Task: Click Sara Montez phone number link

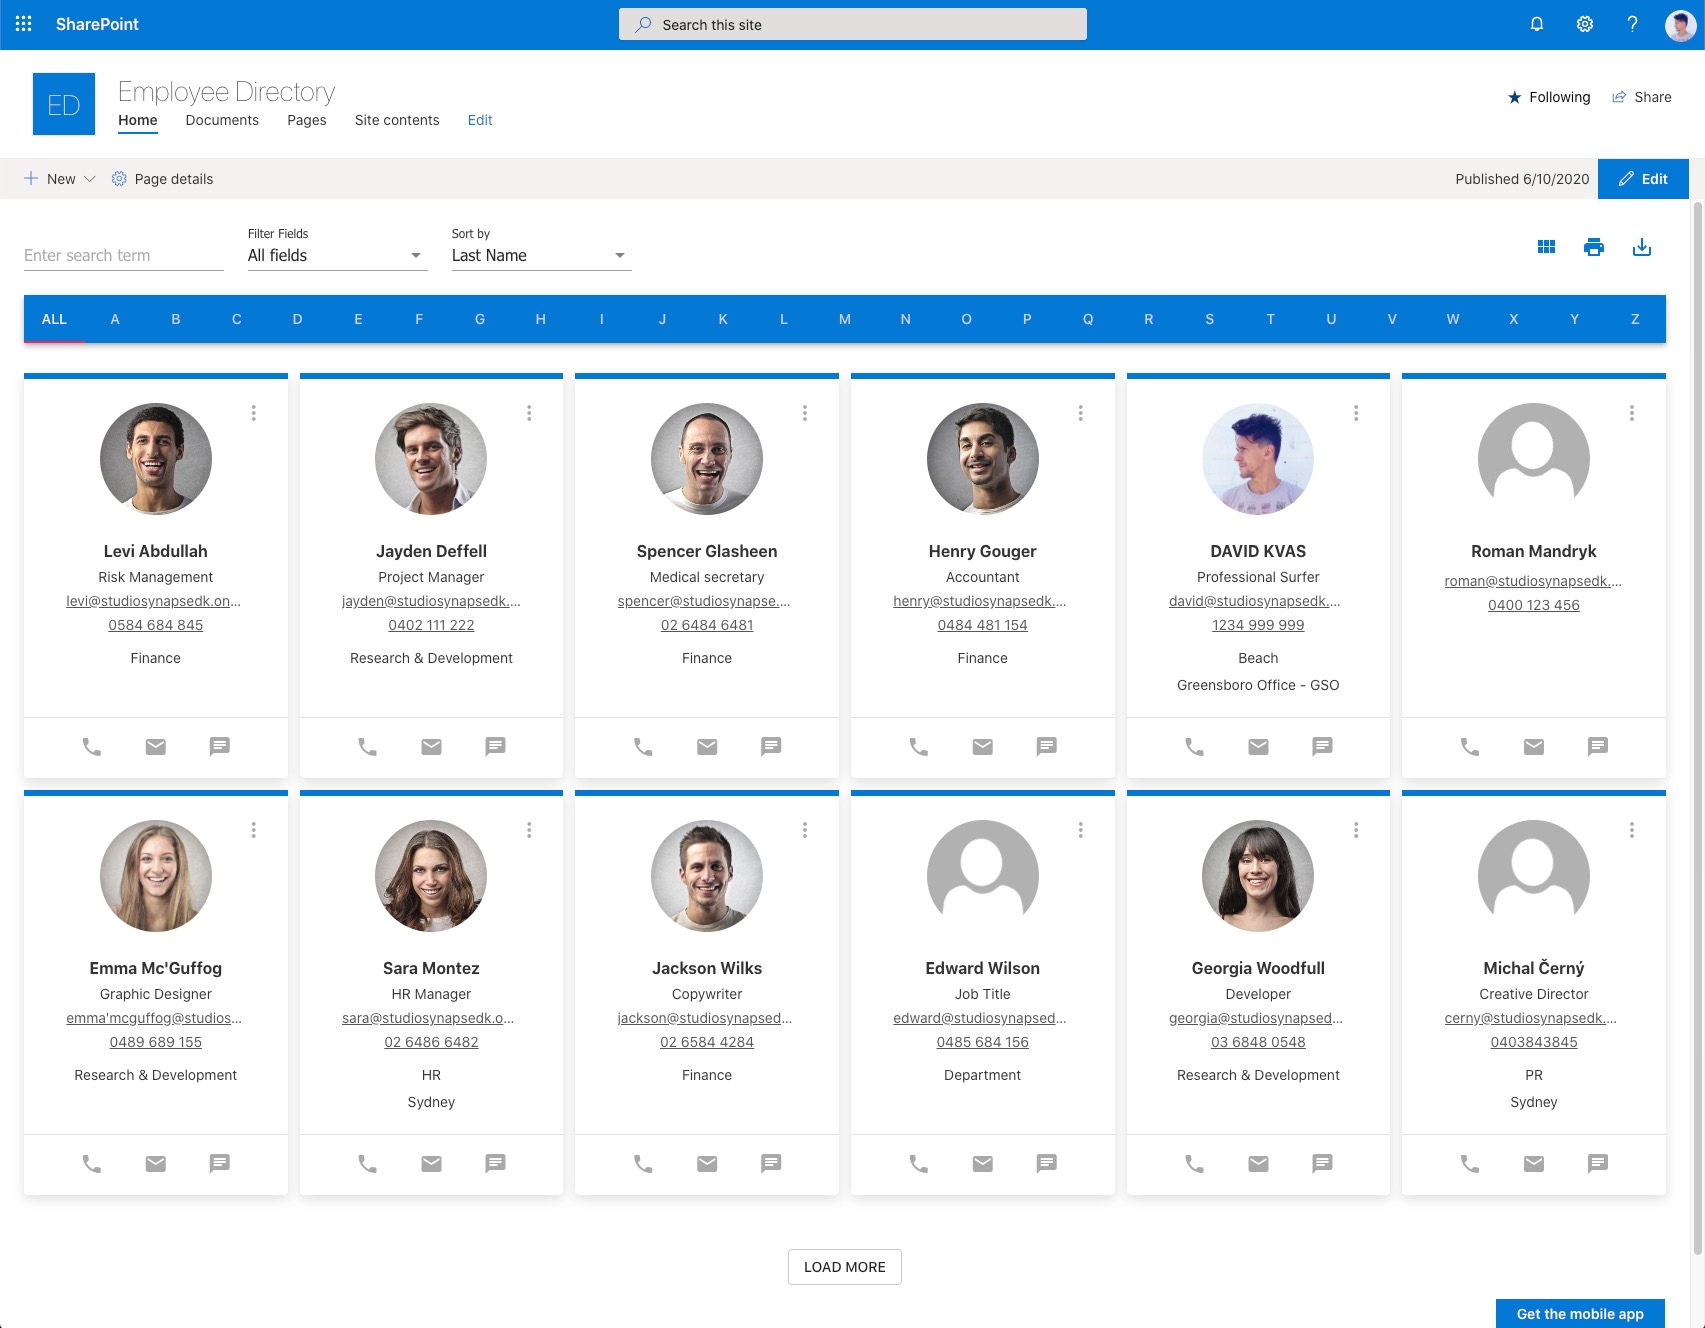Action: click(x=431, y=1042)
